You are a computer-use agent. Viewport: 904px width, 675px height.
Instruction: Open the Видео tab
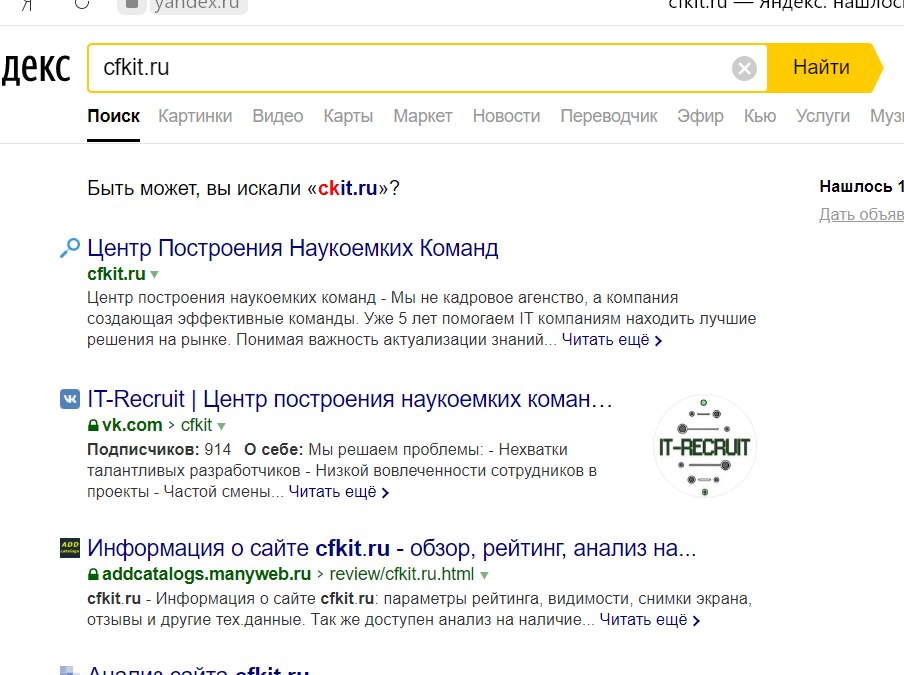(x=278, y=116)
